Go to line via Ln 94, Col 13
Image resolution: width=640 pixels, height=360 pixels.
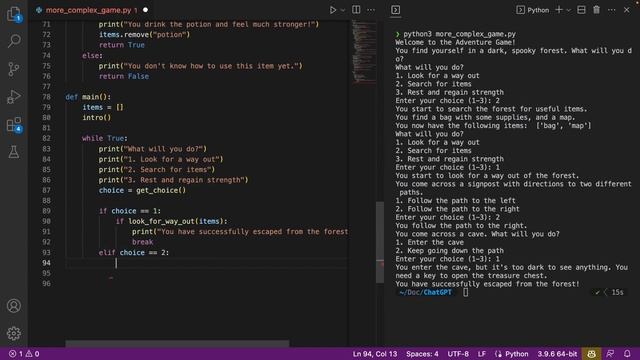375,354
